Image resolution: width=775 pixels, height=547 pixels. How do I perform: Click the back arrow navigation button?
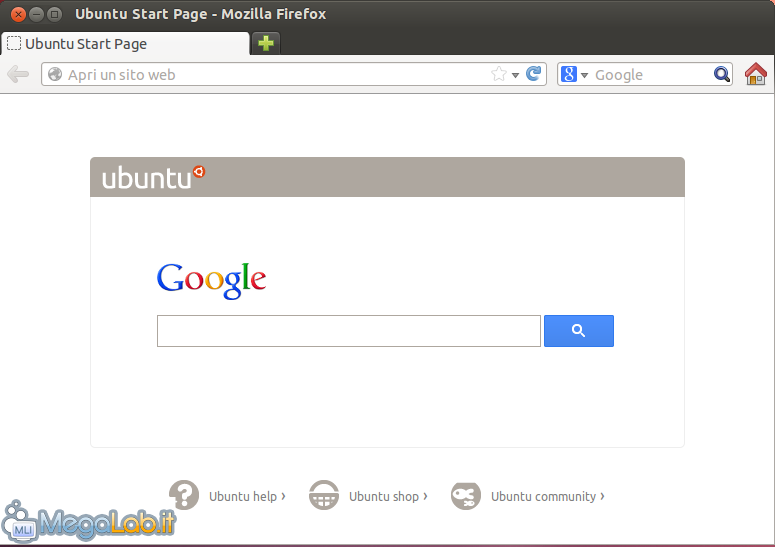(x=18, y=75)
